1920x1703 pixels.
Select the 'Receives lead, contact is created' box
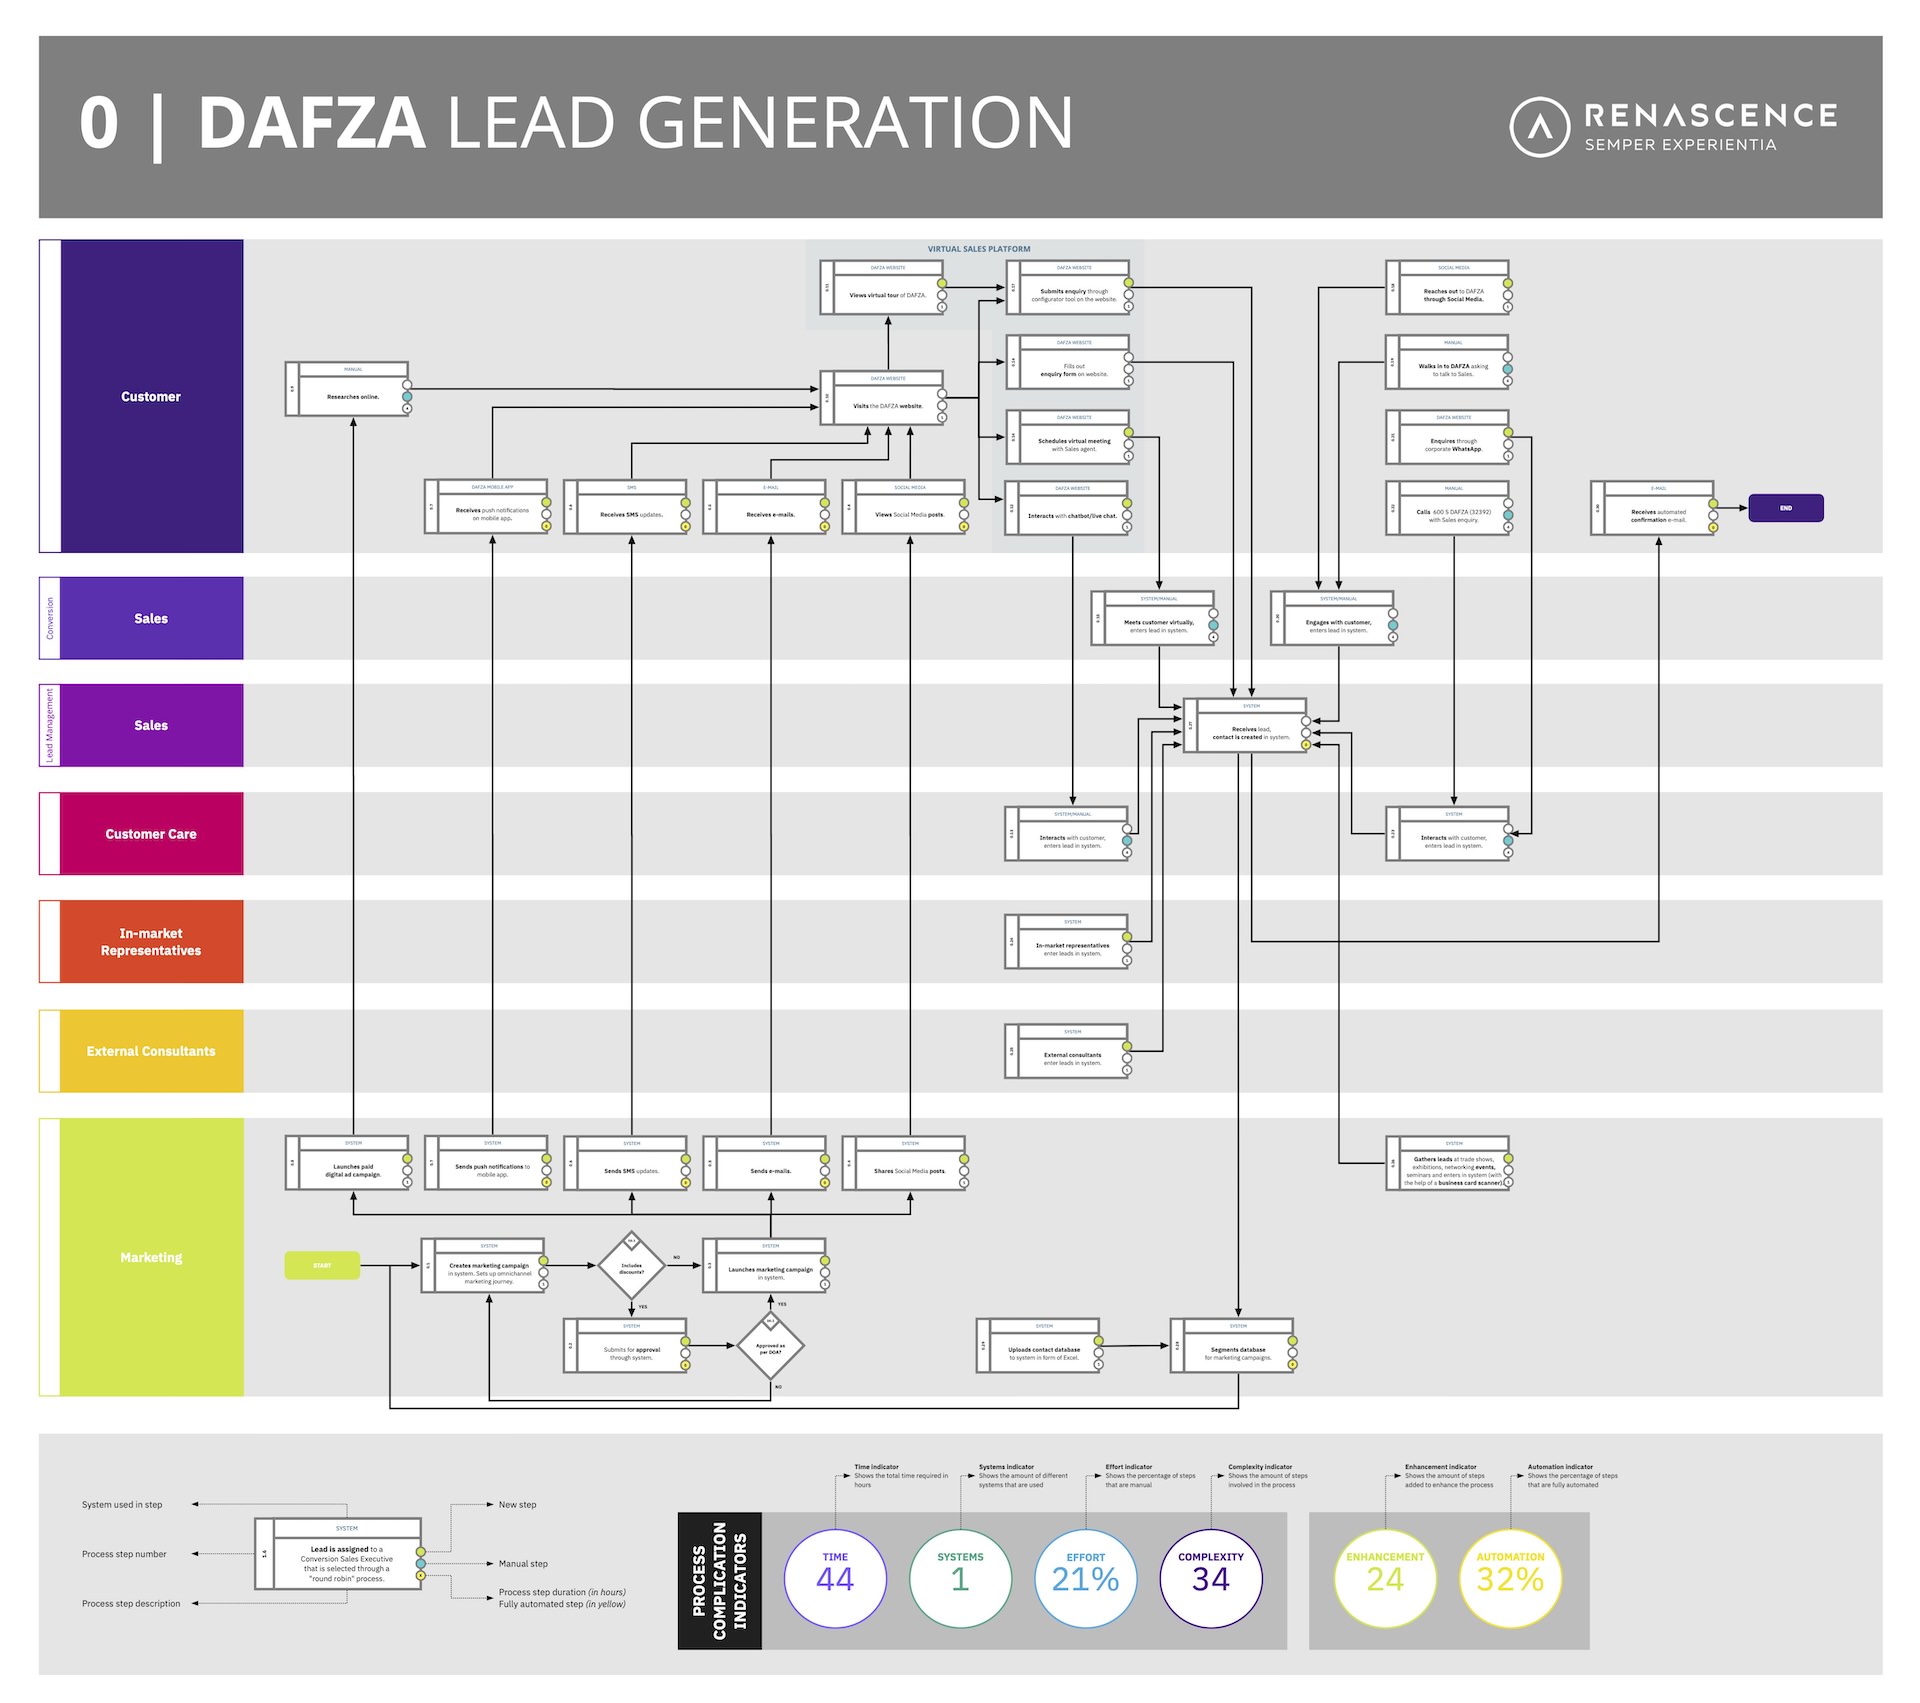tap(1247, 725)
